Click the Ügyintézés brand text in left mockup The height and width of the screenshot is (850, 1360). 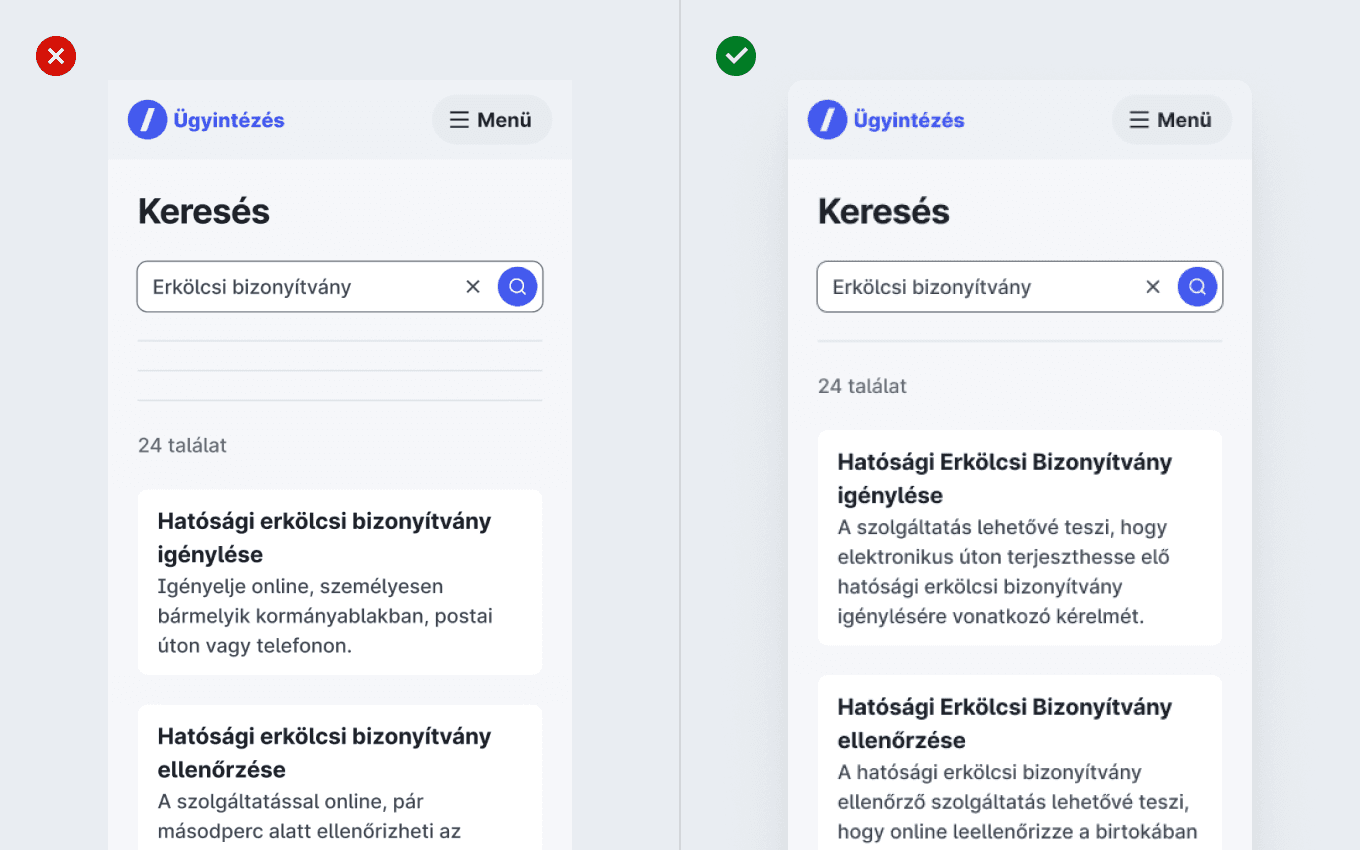229,120
